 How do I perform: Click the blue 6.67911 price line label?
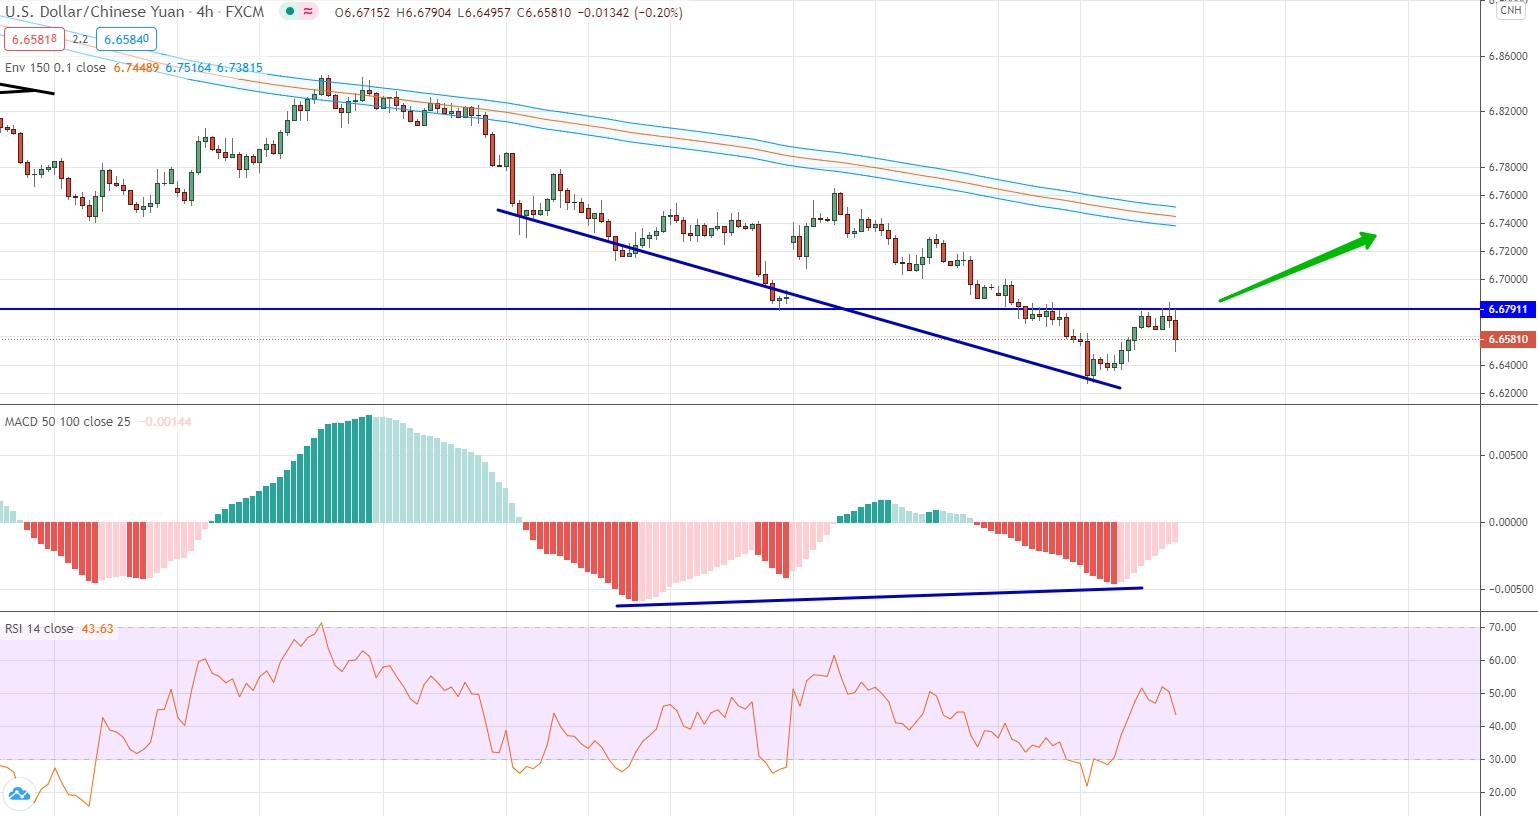point(1507,310)
